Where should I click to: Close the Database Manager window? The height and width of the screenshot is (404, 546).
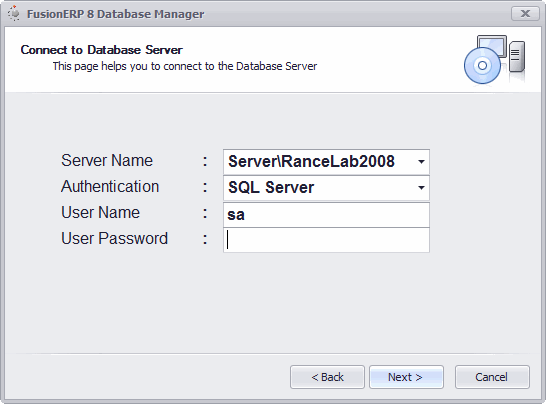click(x=525, y=14)
